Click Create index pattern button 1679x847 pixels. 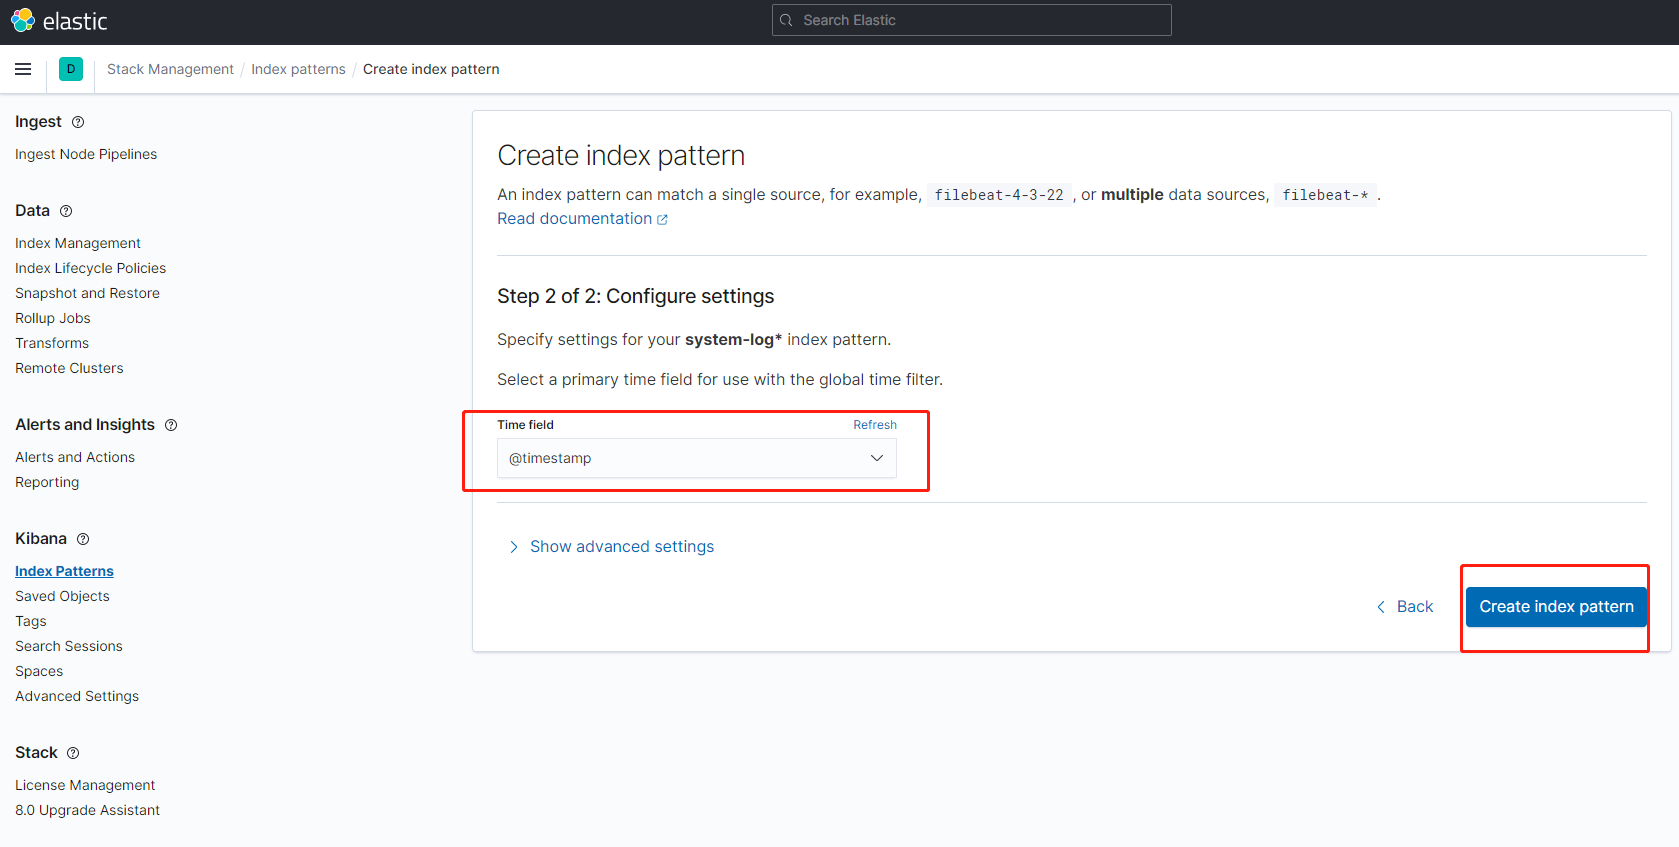pyautogui.click(x=1556, y=607)
